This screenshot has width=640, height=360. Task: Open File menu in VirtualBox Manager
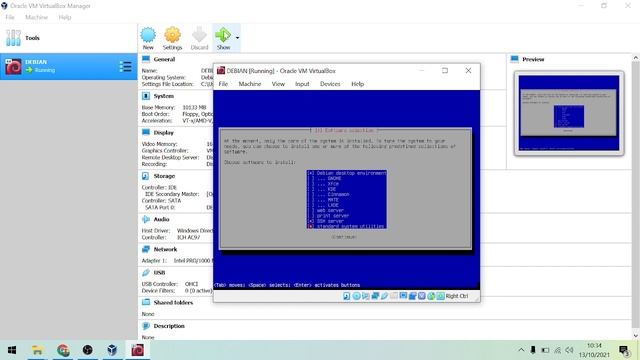[10, 17]
